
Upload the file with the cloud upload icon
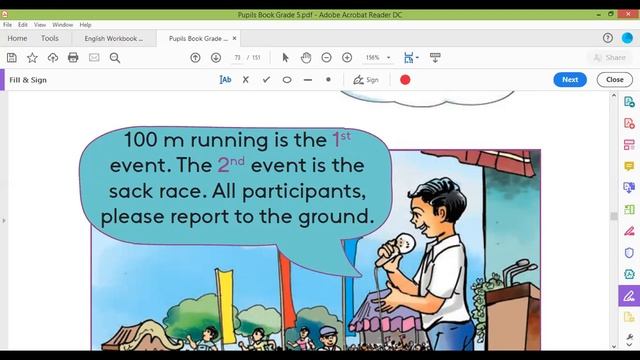(x=53, y=58)
